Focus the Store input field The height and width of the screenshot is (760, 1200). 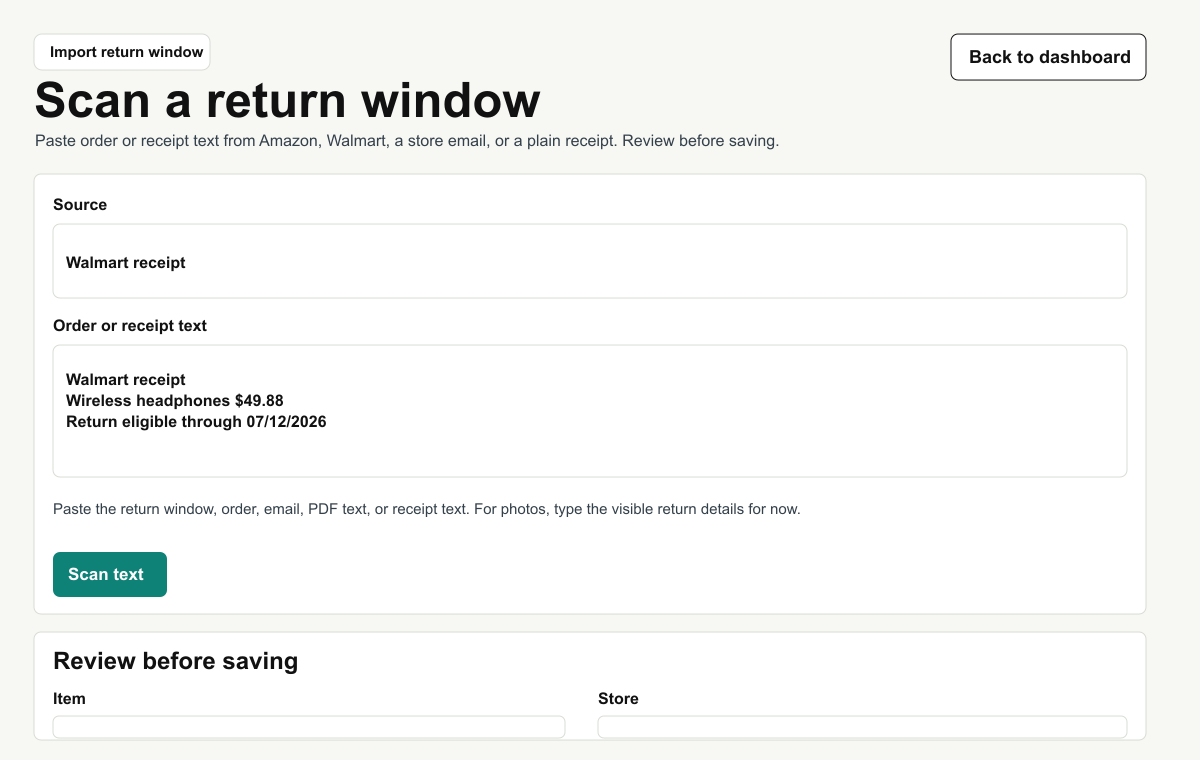coord(862,727)
